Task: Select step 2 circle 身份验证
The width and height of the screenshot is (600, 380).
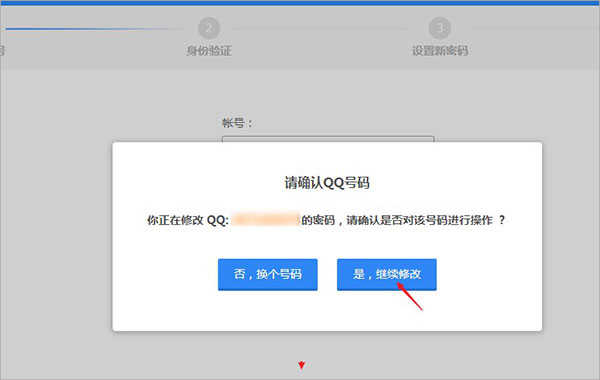Action: pos(209,28)
